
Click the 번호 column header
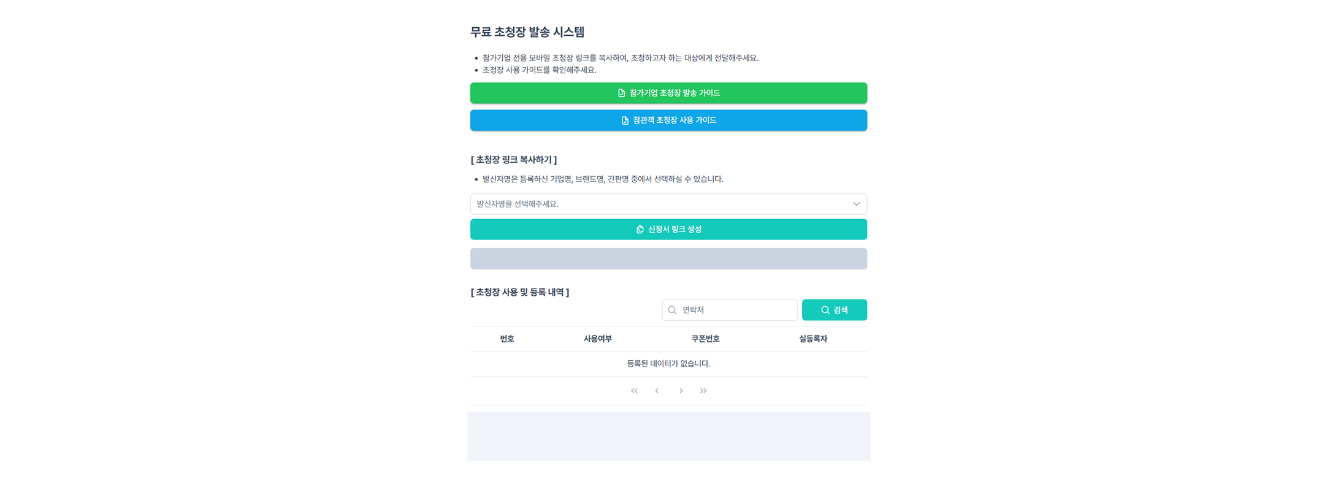pos(507,339)
